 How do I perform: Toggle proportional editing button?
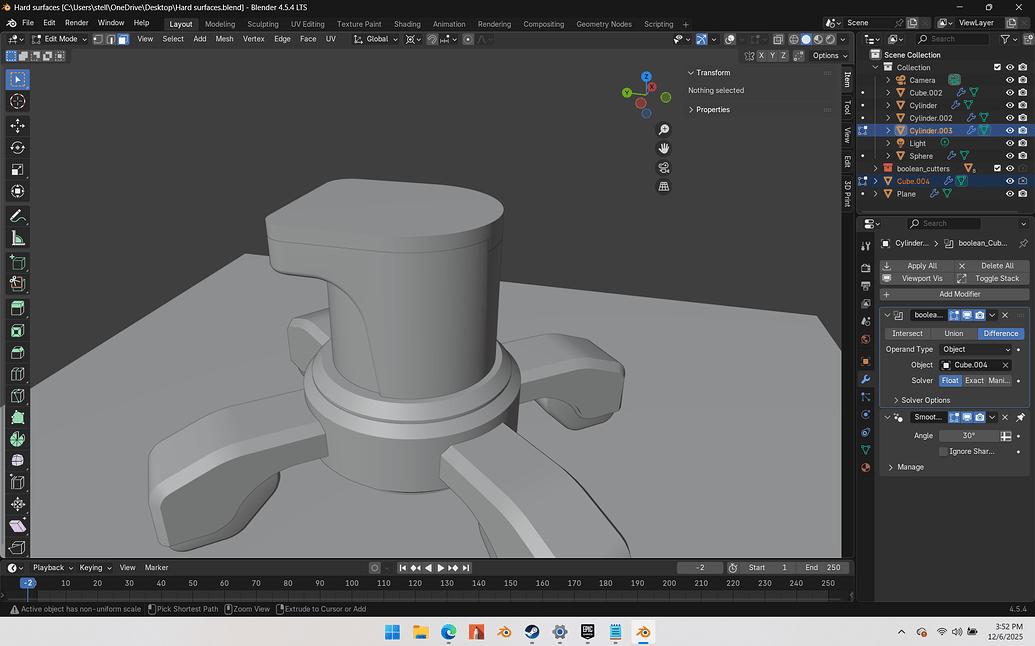click(468, 40)
